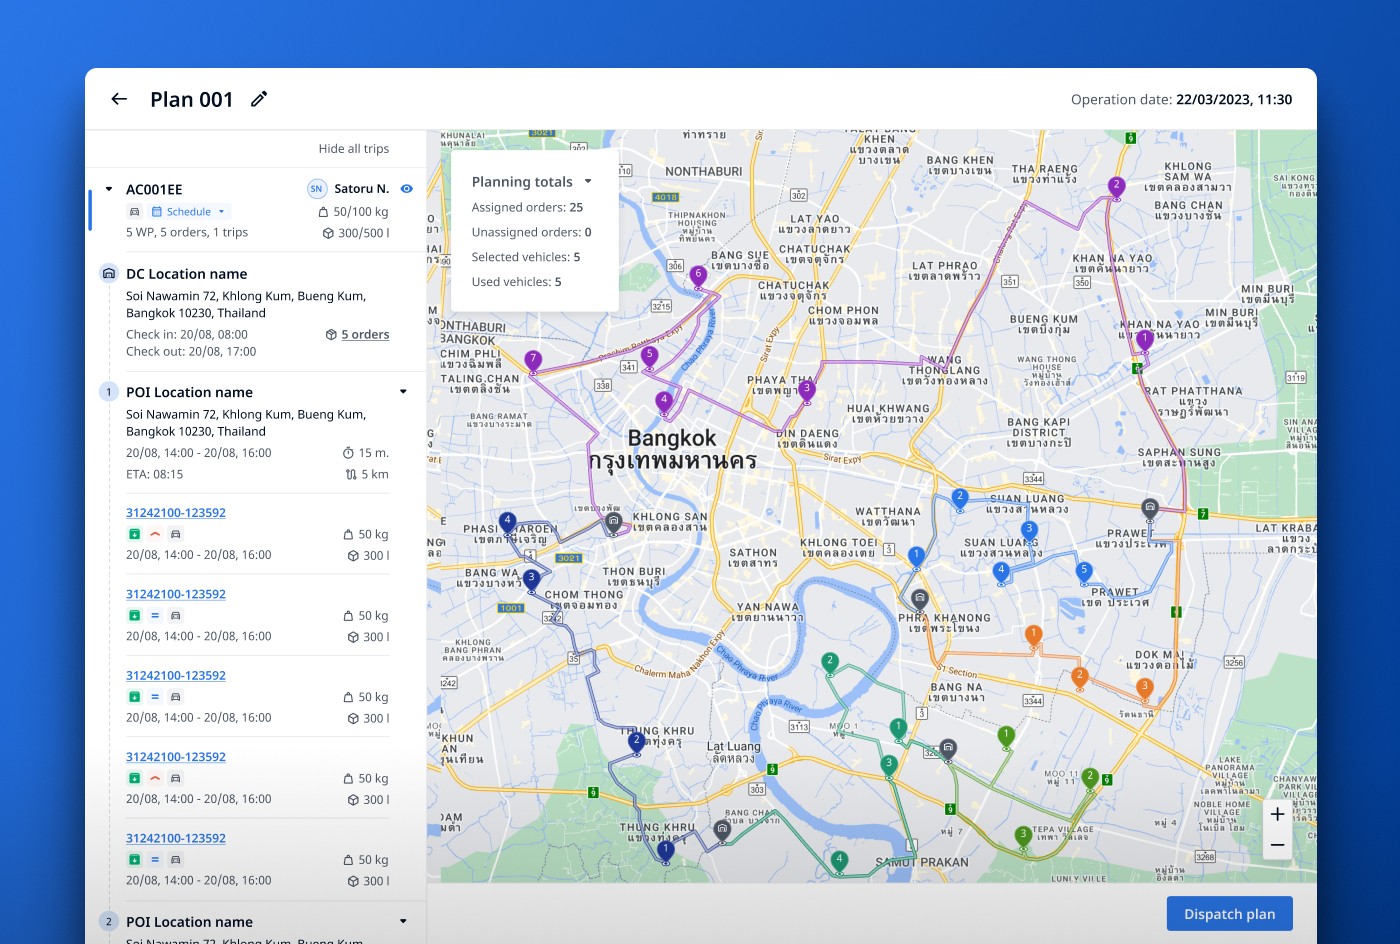Screen dimensions: 1400x944
Task: Select teal marker 4 near Samut Prakan
Action: (x=839, y=861)
